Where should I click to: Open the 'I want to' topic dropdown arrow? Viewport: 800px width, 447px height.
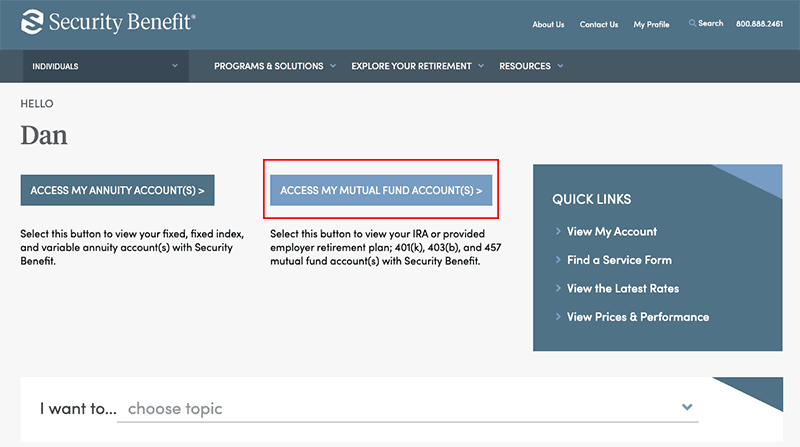click(x=687, y=407)
